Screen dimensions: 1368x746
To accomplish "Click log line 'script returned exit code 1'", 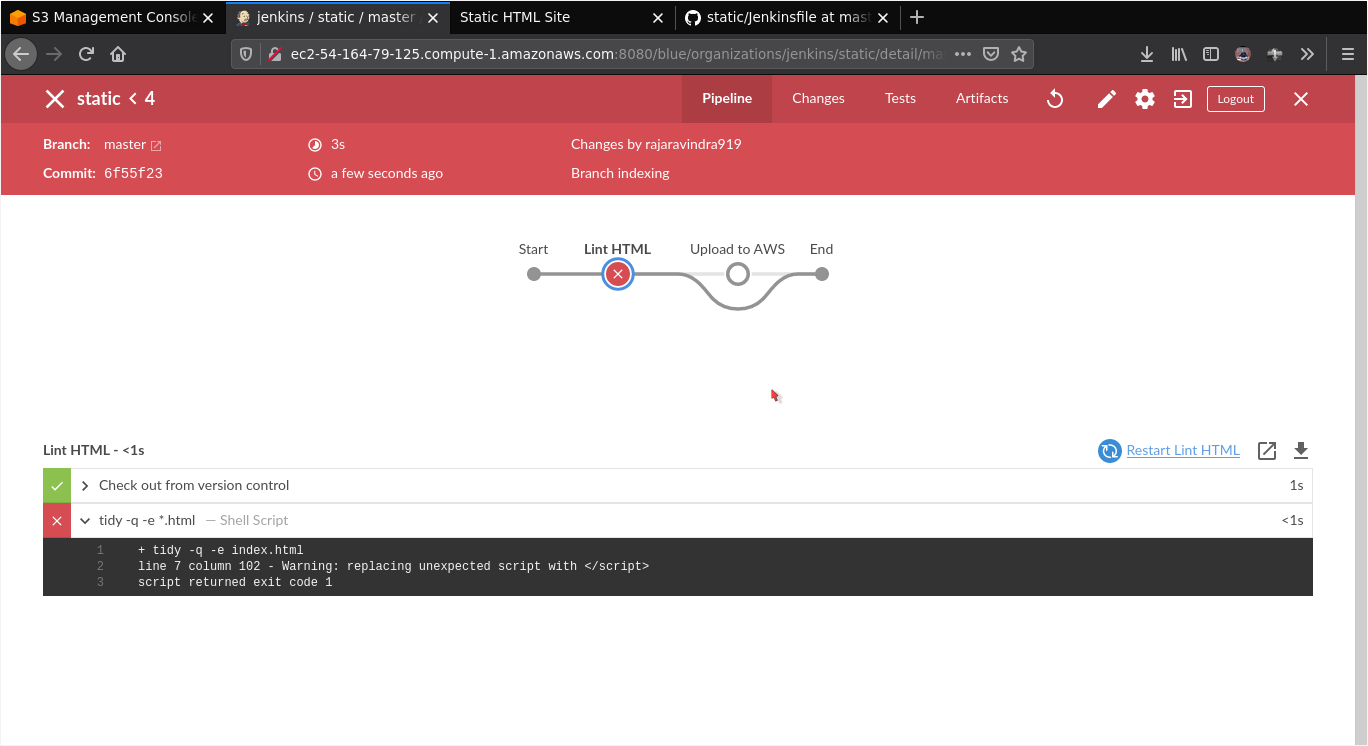I will tap(235, 583).
